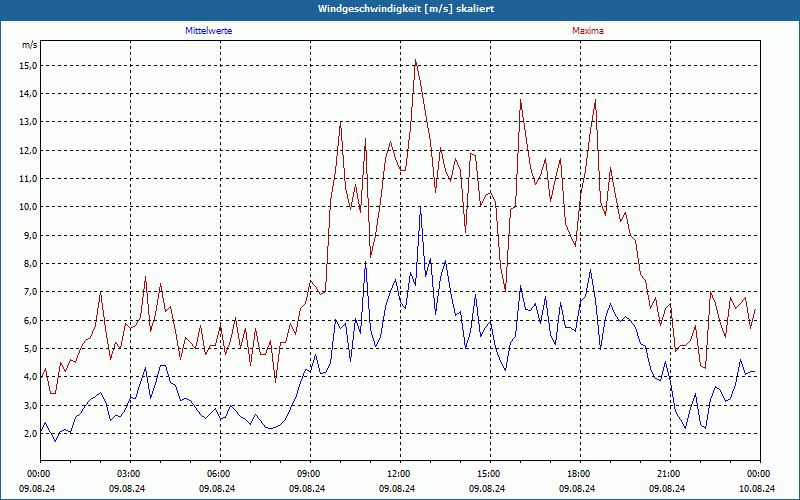Click the '12,0' y-axis value
The image size is (800, 500).
28,150
